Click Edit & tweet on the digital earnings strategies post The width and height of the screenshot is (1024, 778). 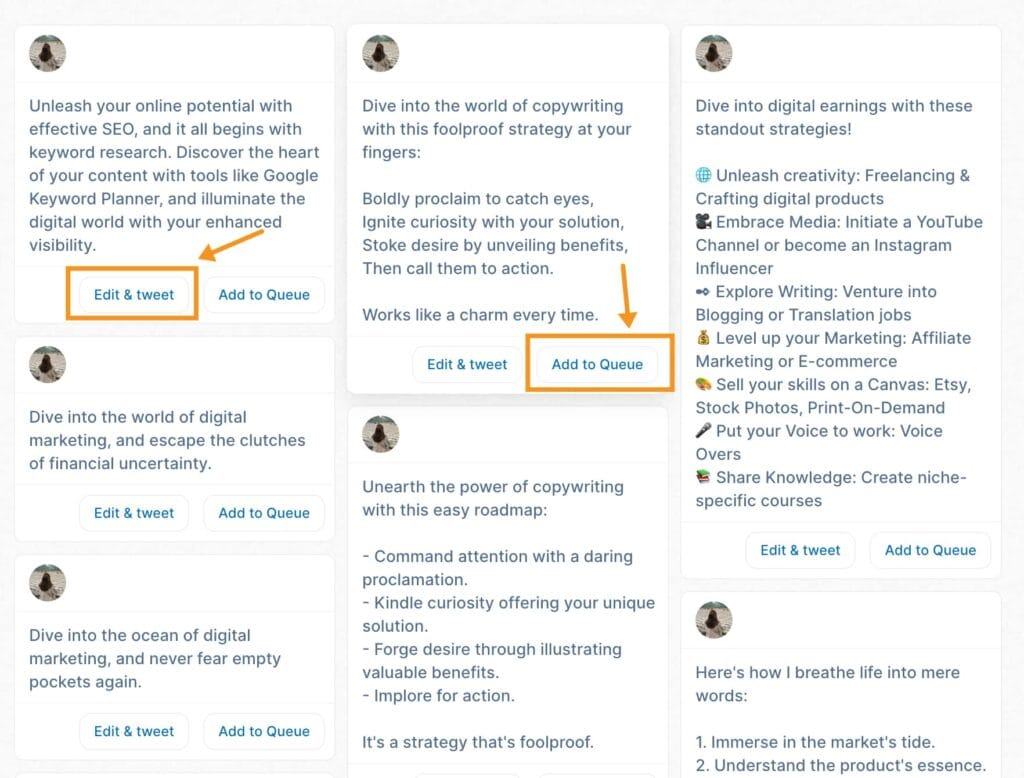click(800, 549)
